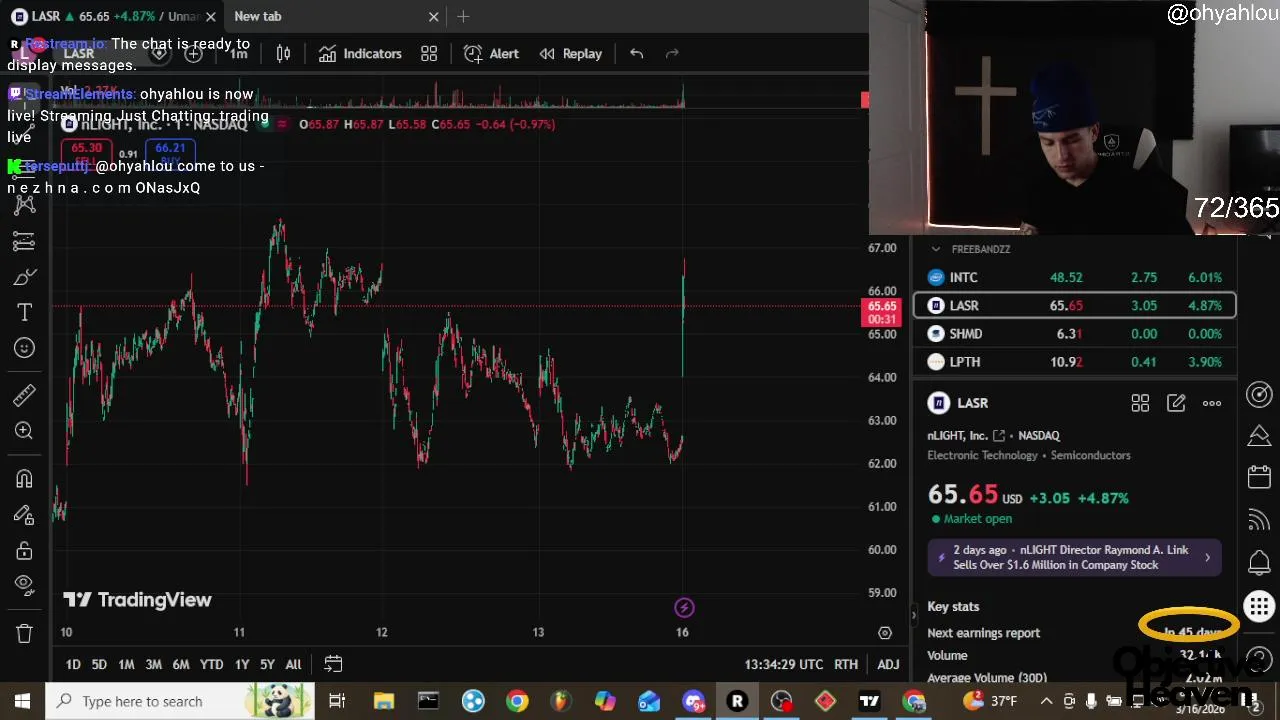This screenshot has width=1280, height=720.
Task: Select the Measure ruler tool
Action: pyautogui.click(x=24, y=395)
